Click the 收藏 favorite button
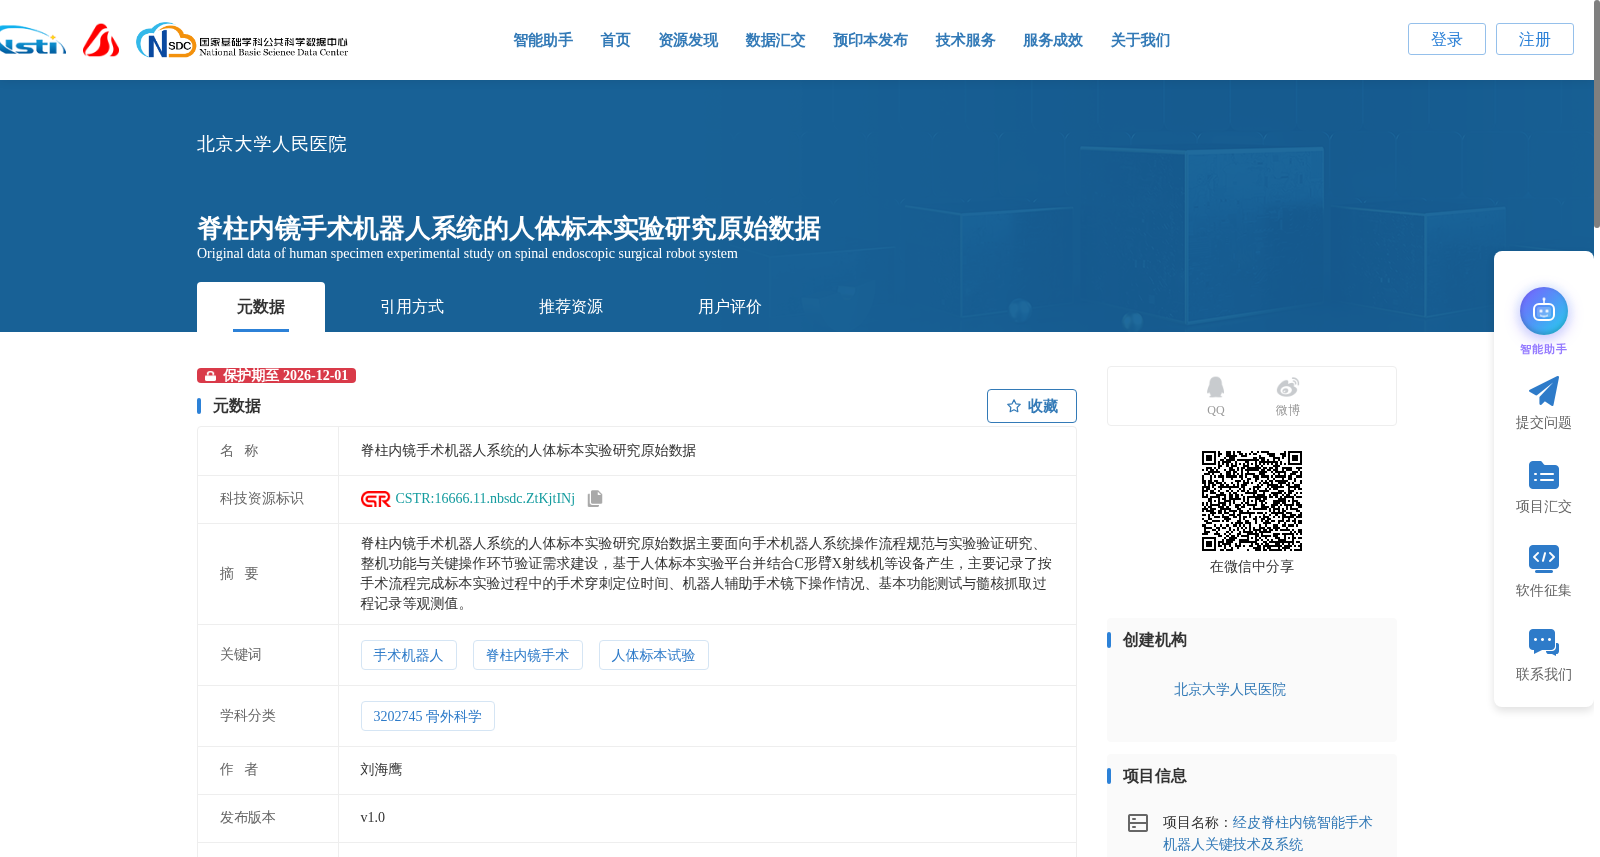This screenshot has height=857, width=1600. (1032, 406)
